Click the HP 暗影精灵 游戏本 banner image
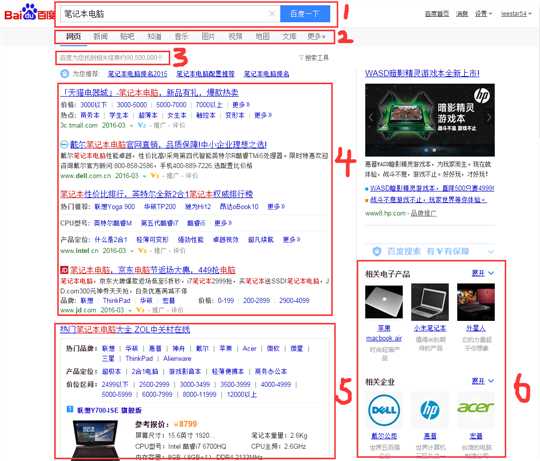The image size is (540, 461). (430, 120)
